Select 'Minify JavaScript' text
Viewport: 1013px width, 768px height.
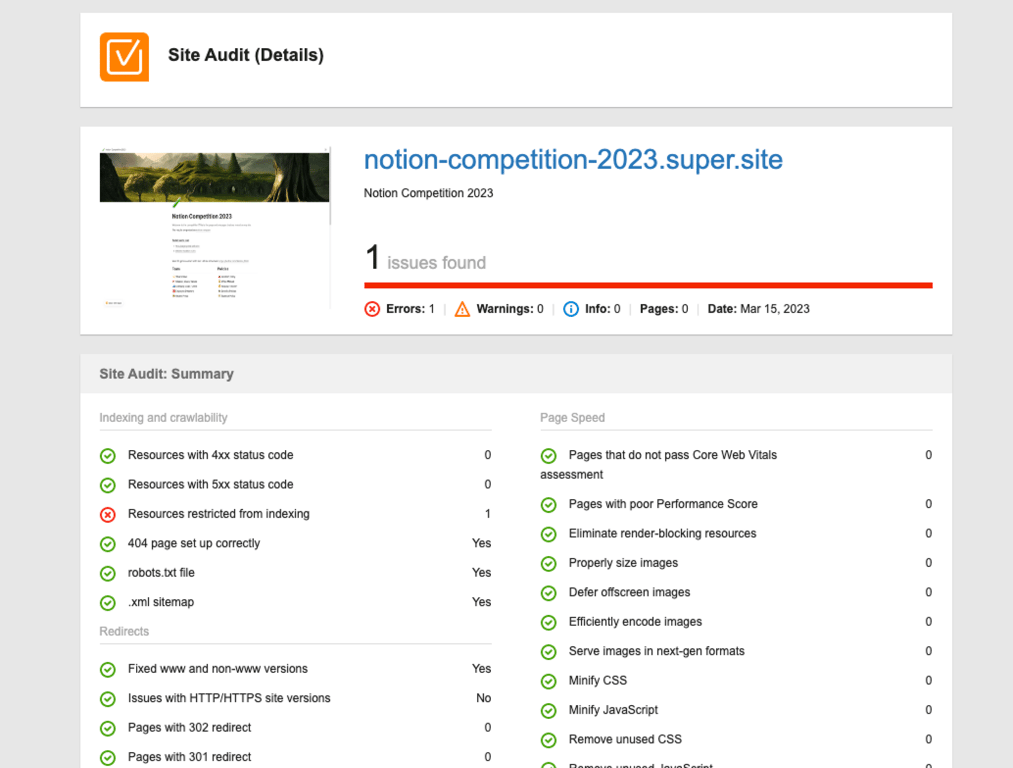(613, 710)
